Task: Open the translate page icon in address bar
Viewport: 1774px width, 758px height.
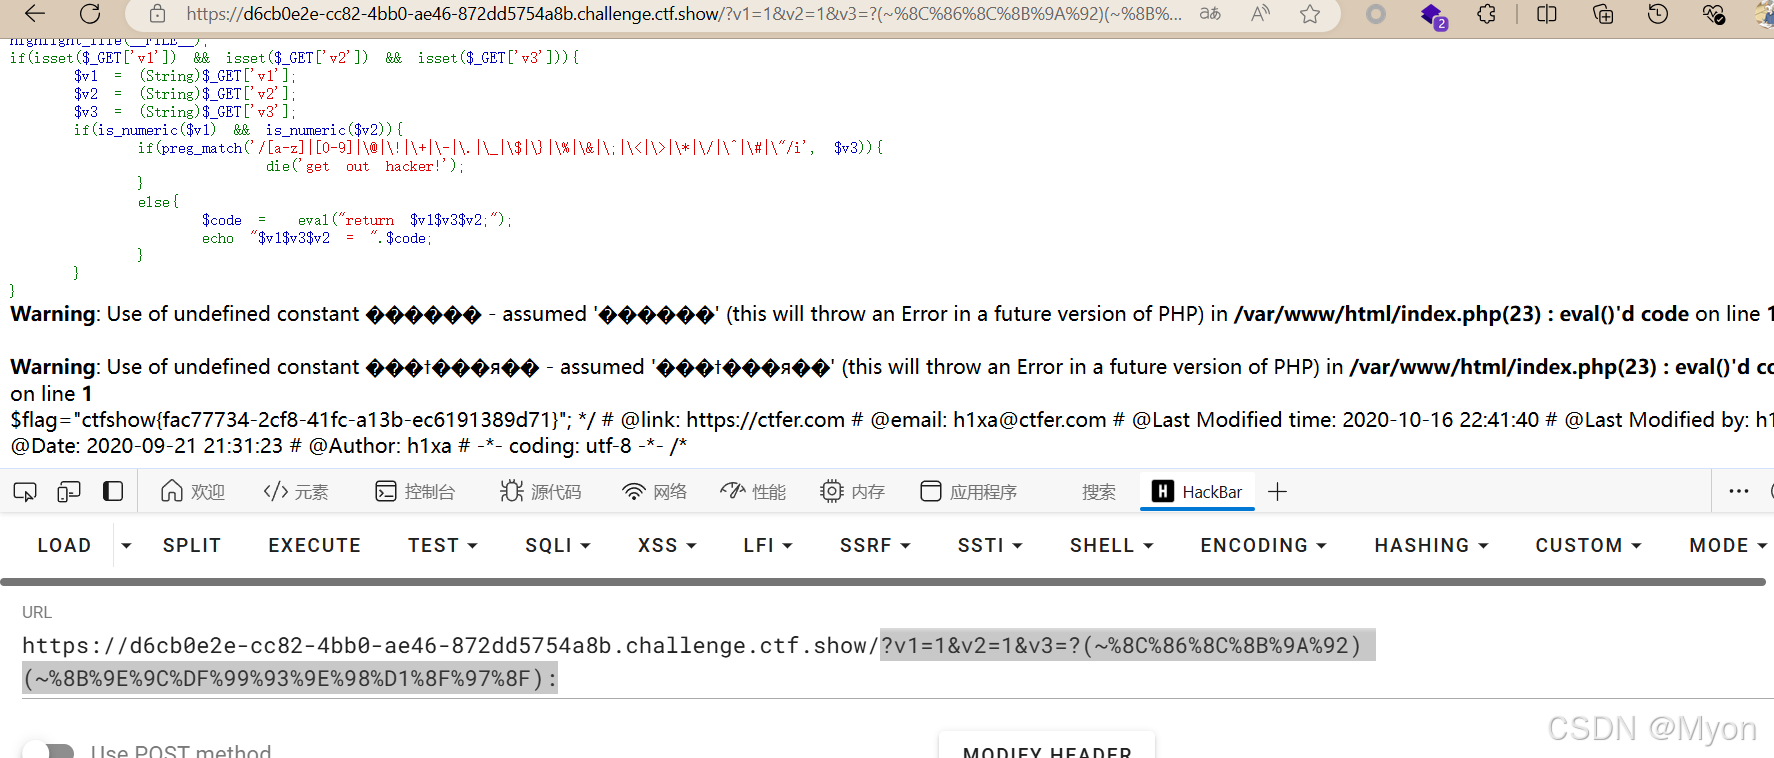Action: click(1210, 14)
